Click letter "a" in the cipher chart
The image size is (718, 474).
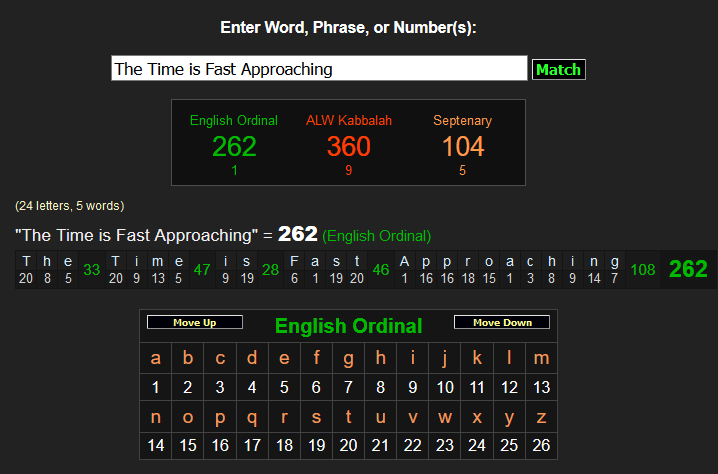tap(155, 358)
